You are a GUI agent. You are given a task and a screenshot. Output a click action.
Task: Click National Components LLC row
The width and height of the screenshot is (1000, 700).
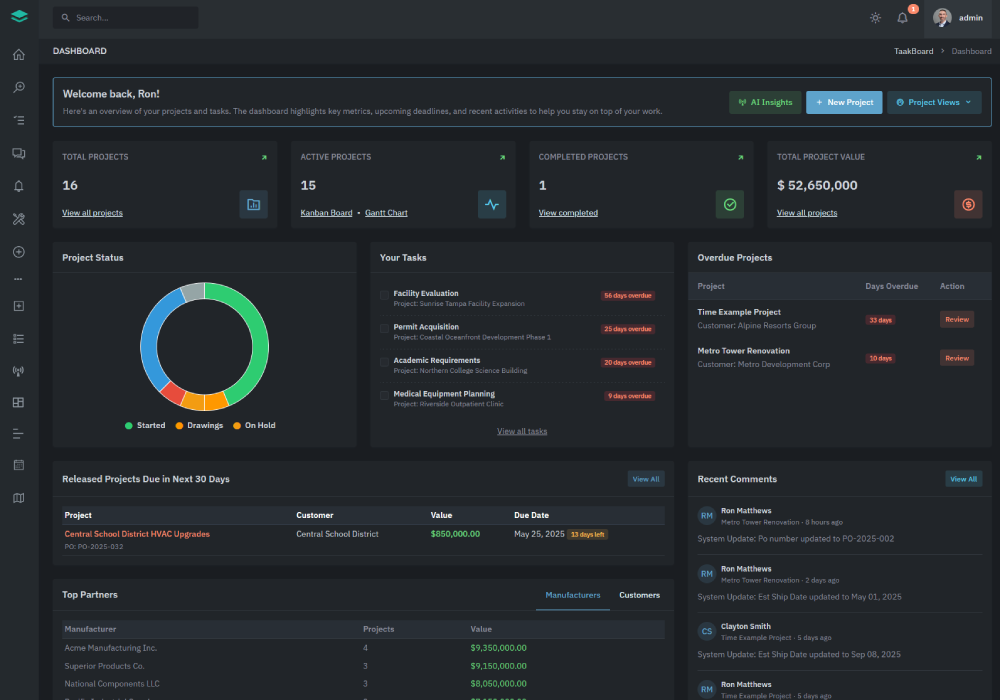pos(364,684)
